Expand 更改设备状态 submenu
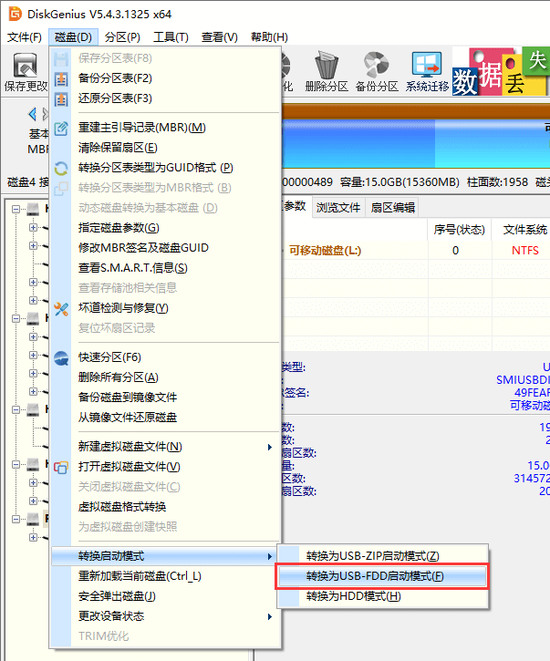550x661 pixels. (x=166, y=617)
